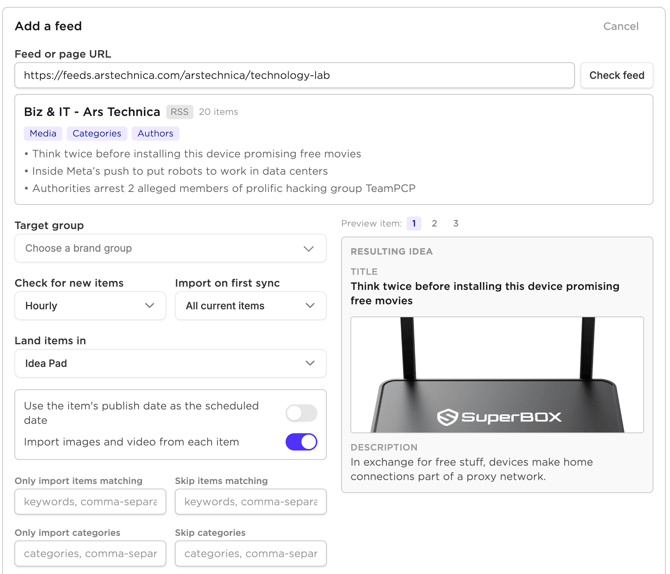670x574 pixels.
Task: Disable import images and video toggle
Action: tap(301, 442)
